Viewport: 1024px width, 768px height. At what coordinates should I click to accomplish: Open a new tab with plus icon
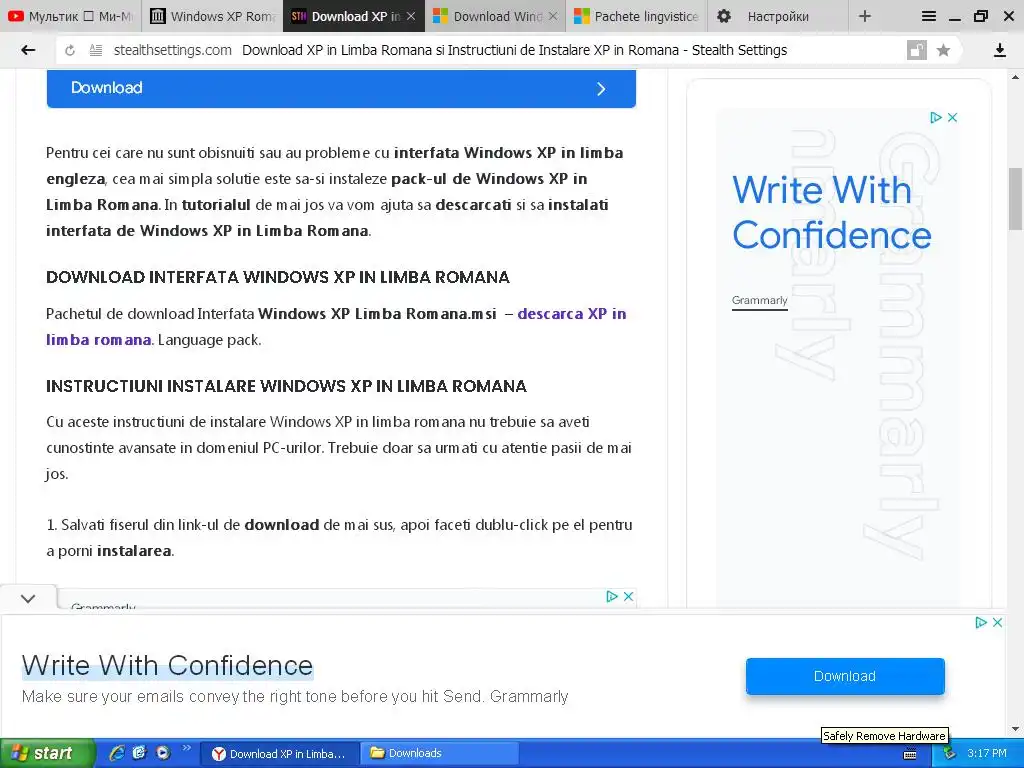(865, 16)
